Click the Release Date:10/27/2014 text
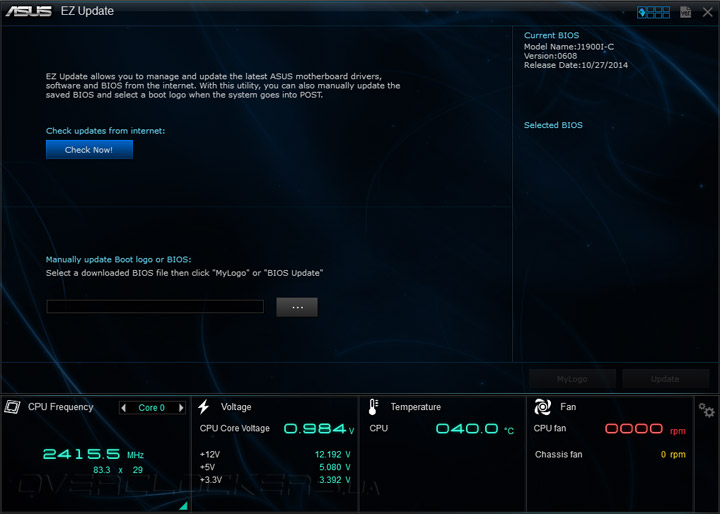 [576, 65]
